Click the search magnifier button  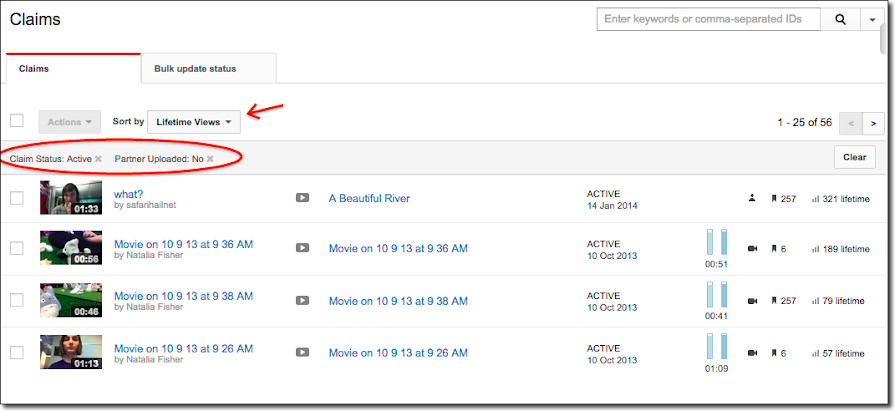[840, 19]
